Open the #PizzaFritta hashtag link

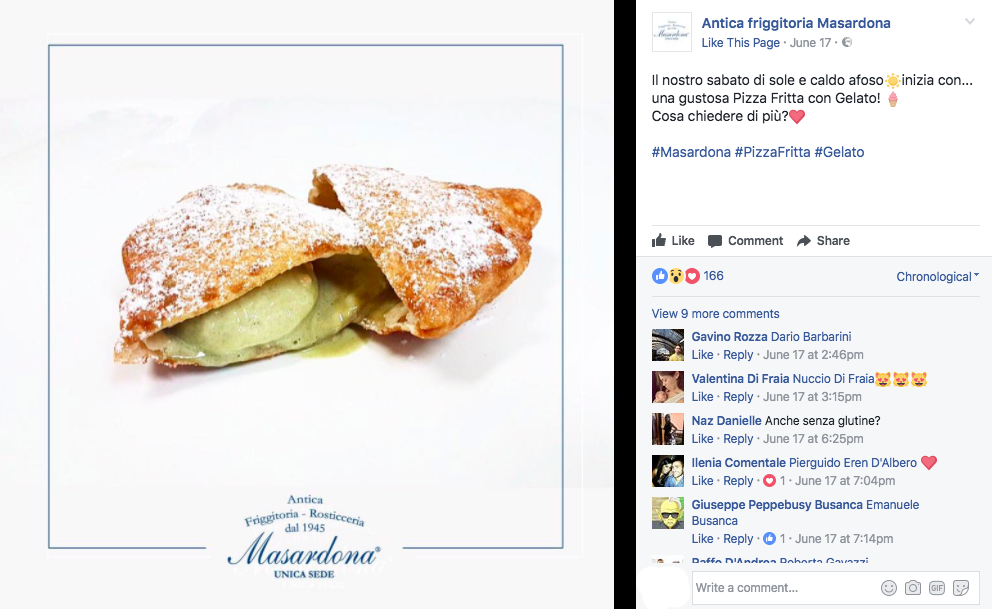[x=772, y=152]
